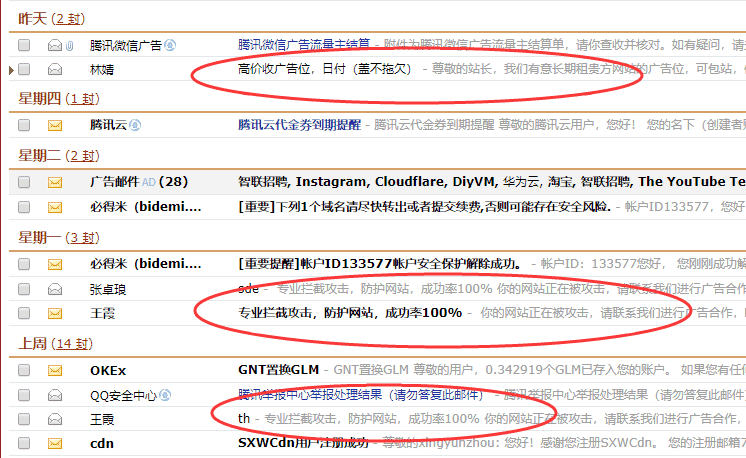Click the unread envelope icon for 腾讯云
This screenshot has height=458, width=746.
click(x=55, y=125)
